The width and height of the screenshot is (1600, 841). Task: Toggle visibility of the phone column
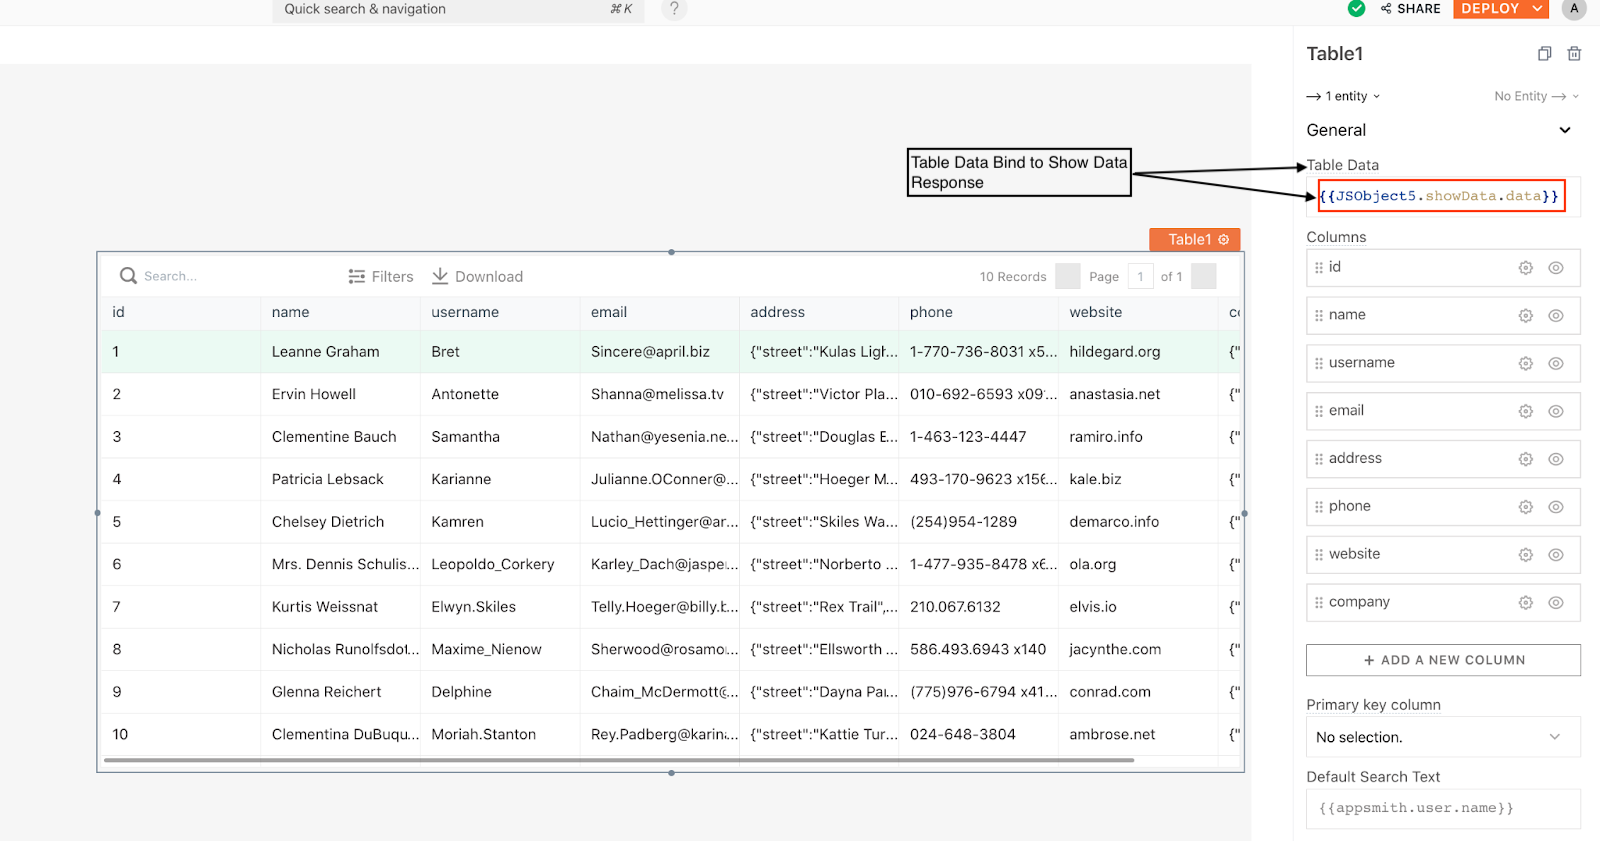click(x=1555, y=507)
